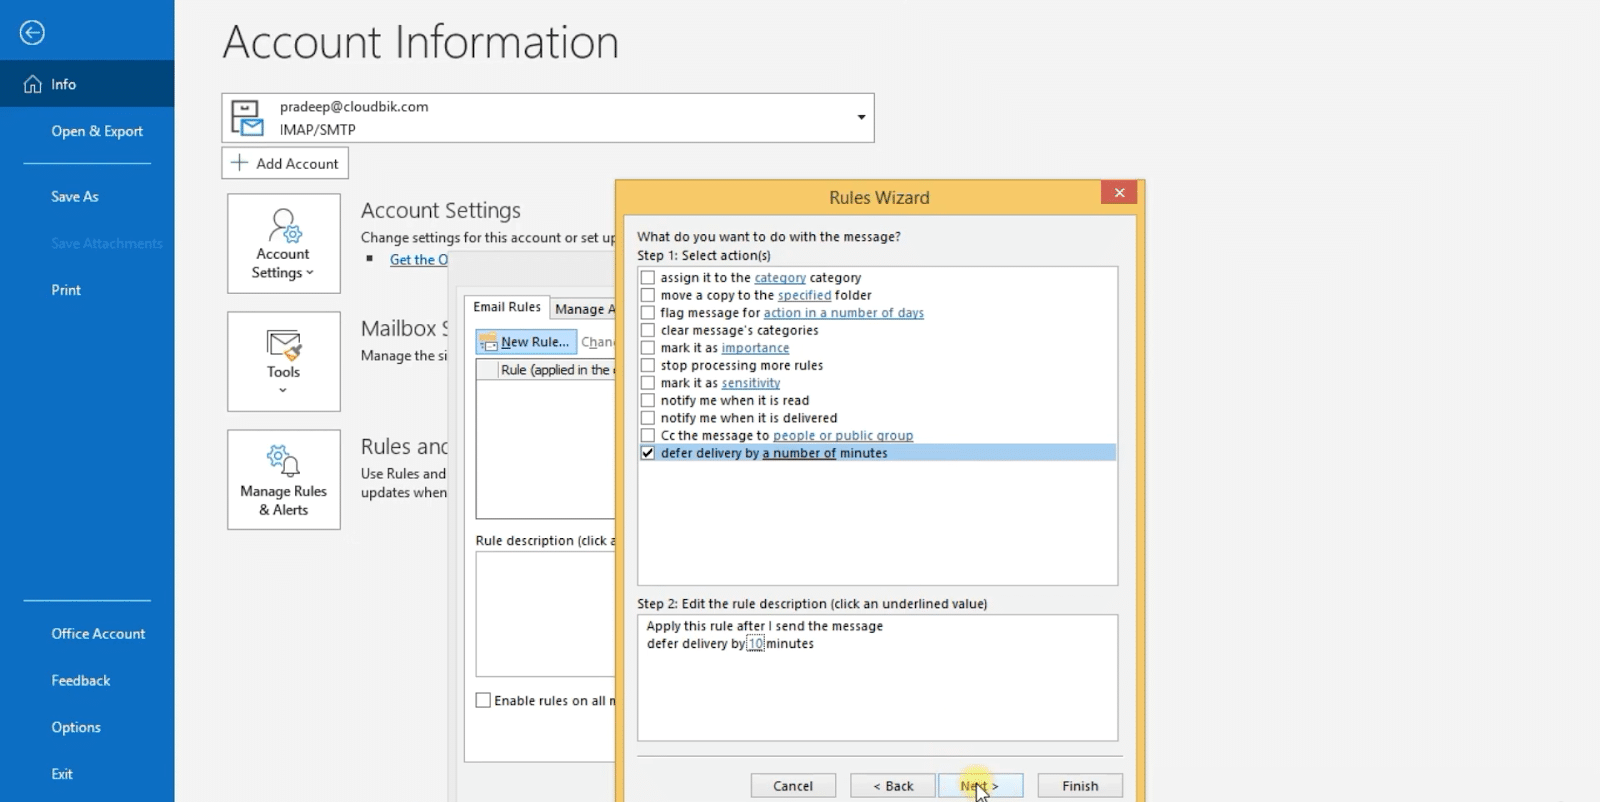Click the Info home icon
The height and width of the screenshot is (802, 1600).
coord(33,84)
